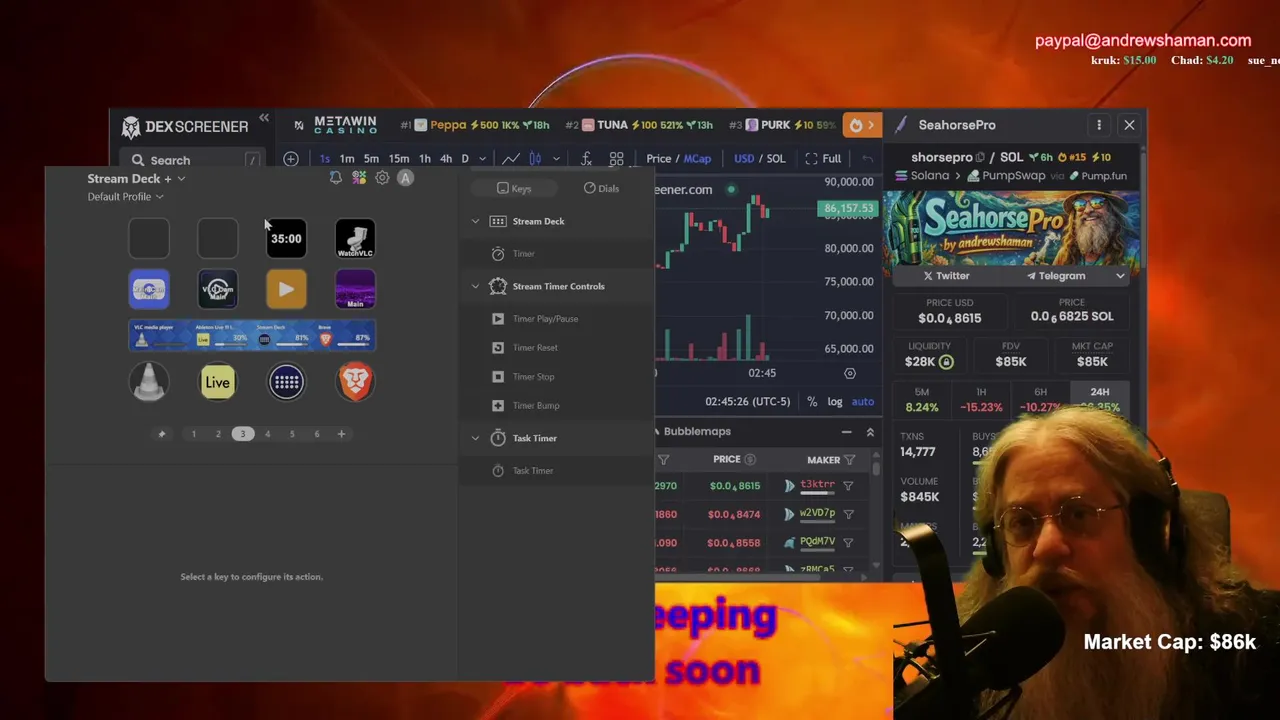Viewport: 1280px width, 720px height.
Task: Select the line chart type icon
Action: tap(511, 159)
